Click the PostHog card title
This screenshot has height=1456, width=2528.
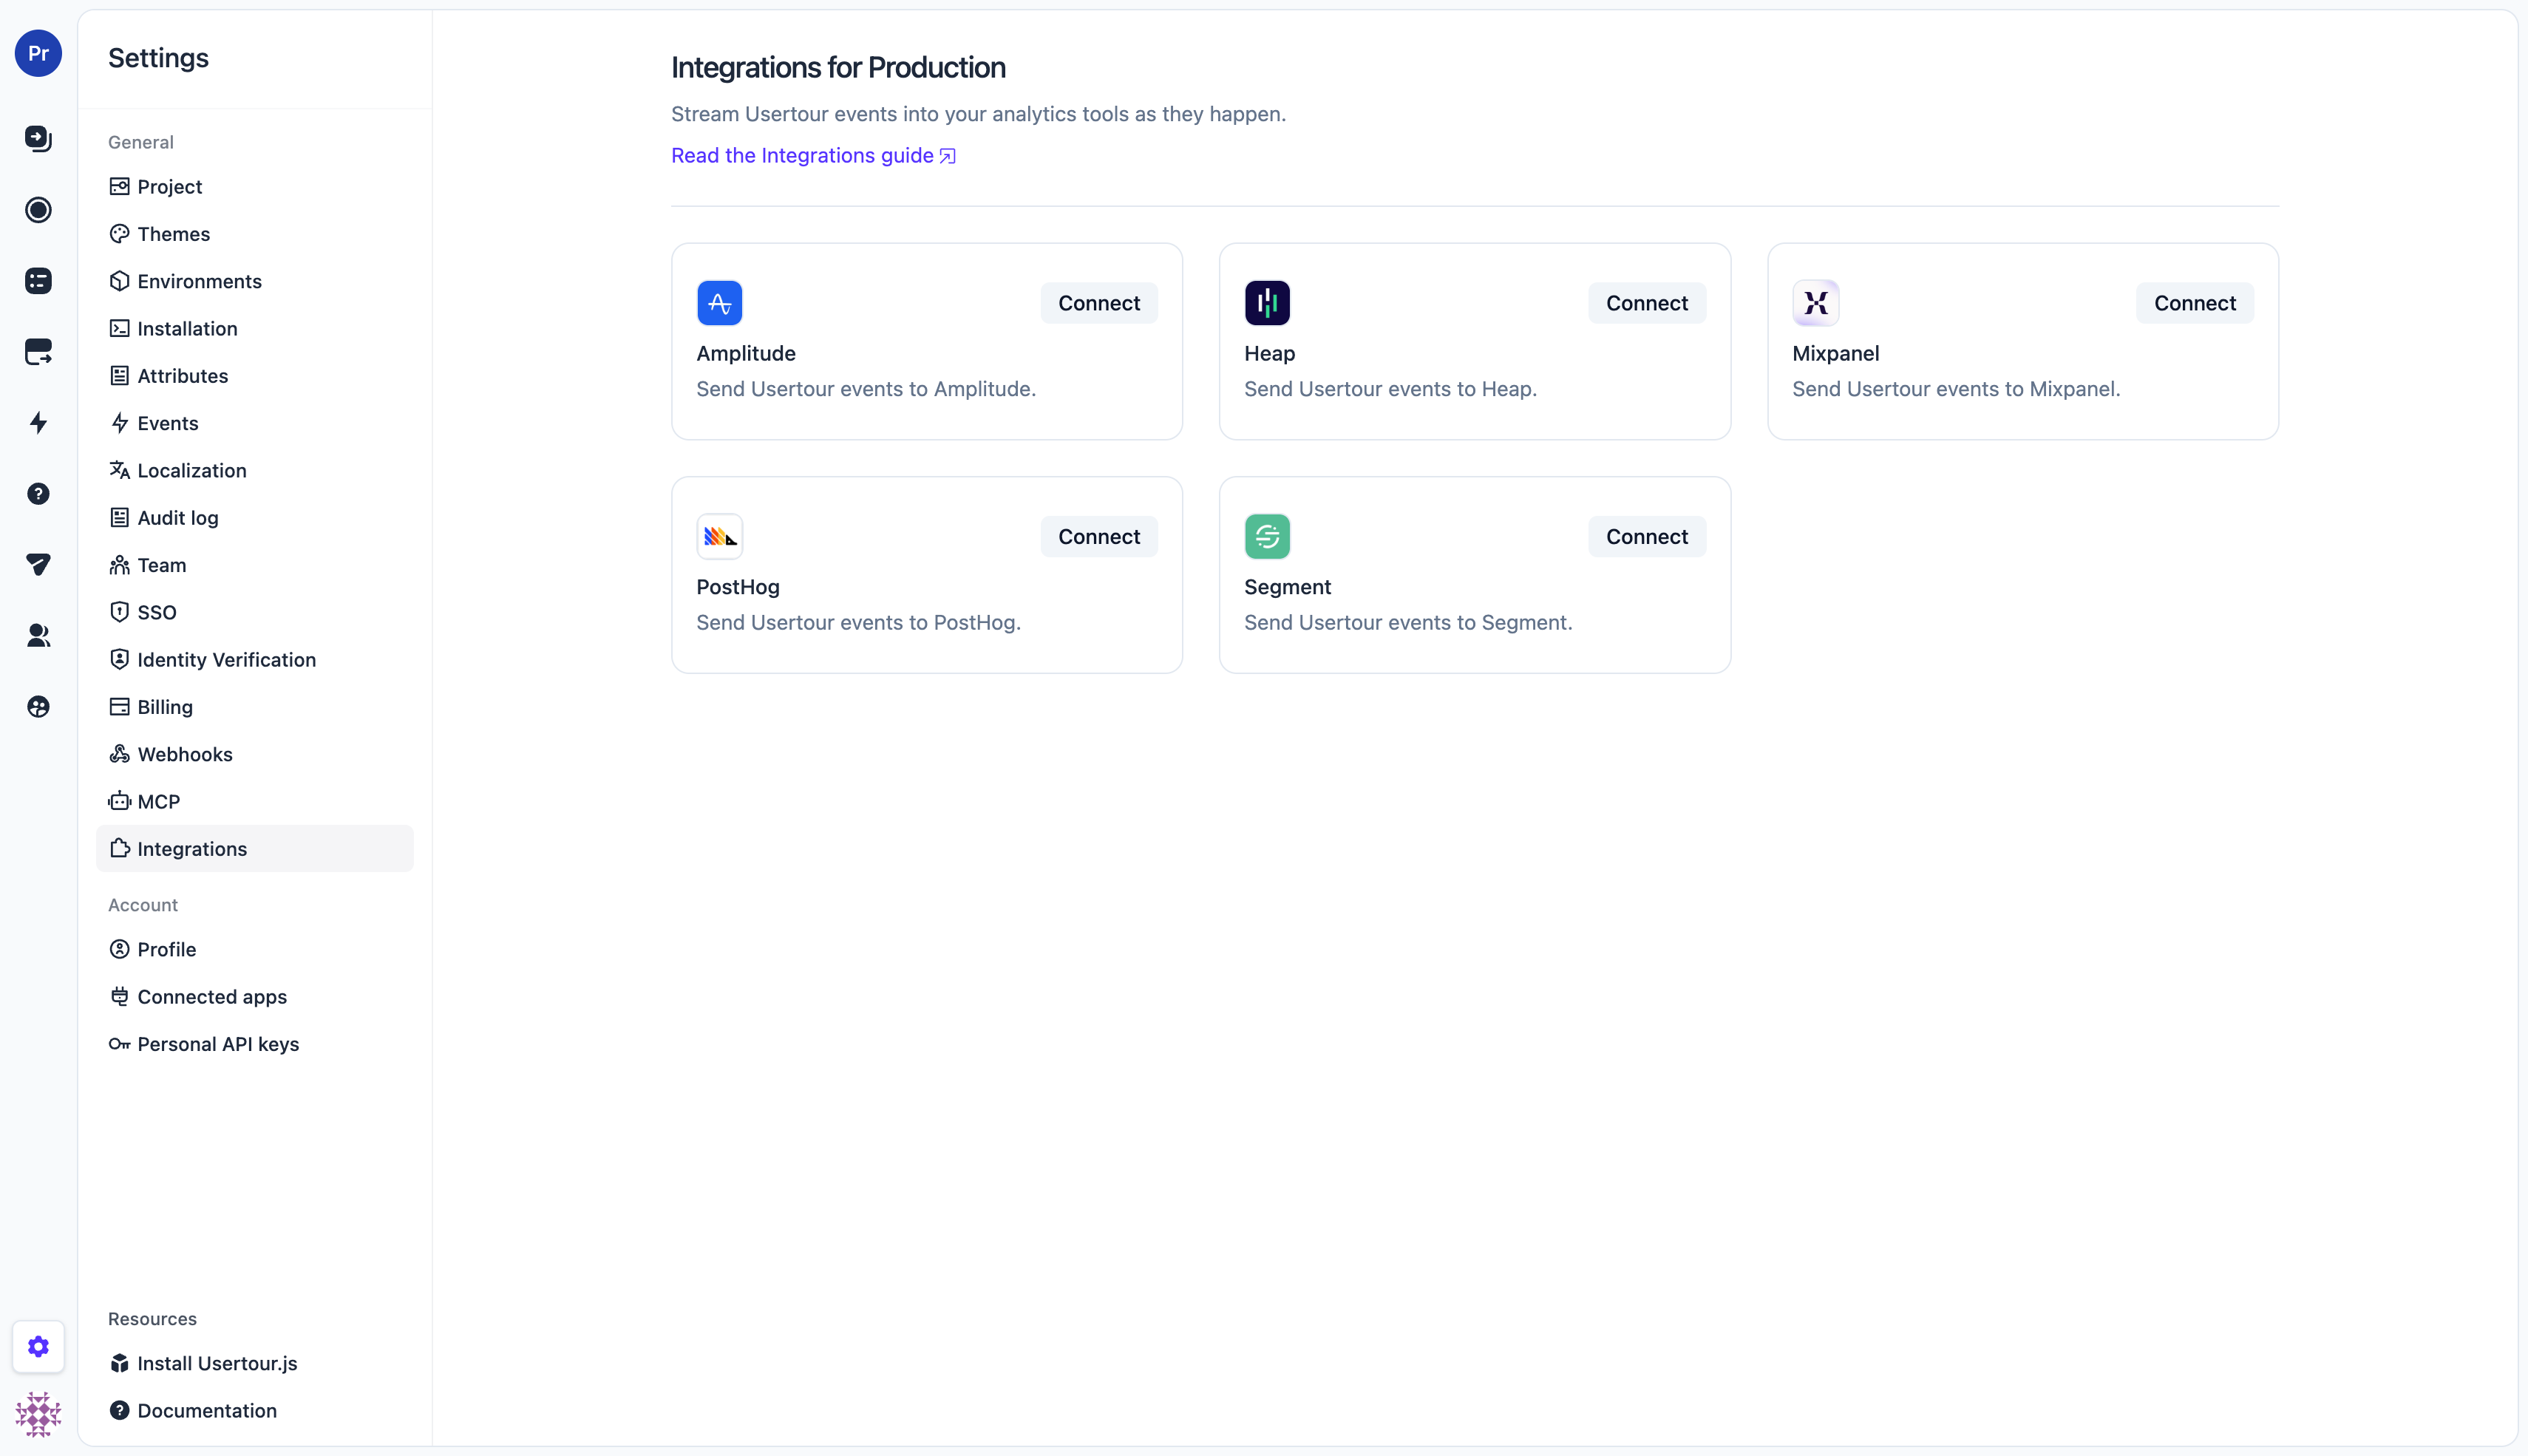738,587
